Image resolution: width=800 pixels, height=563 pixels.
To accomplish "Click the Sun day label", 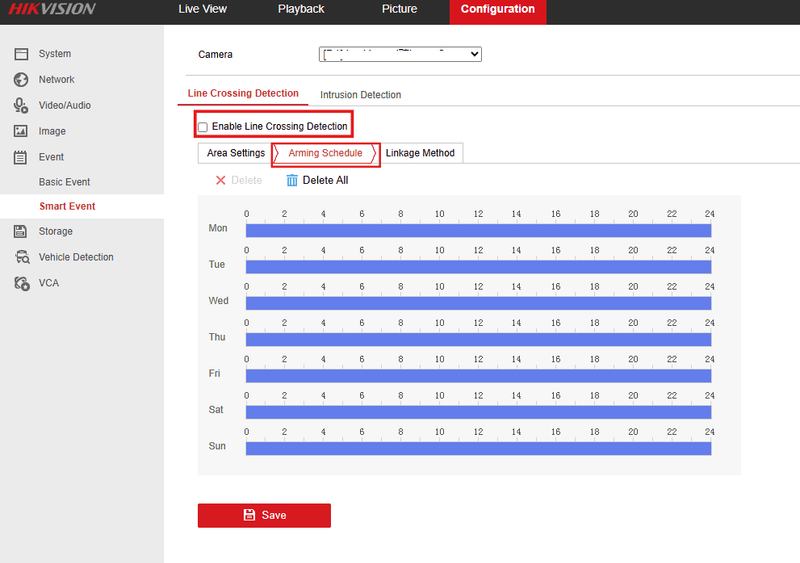I will (x=217, y=446).
